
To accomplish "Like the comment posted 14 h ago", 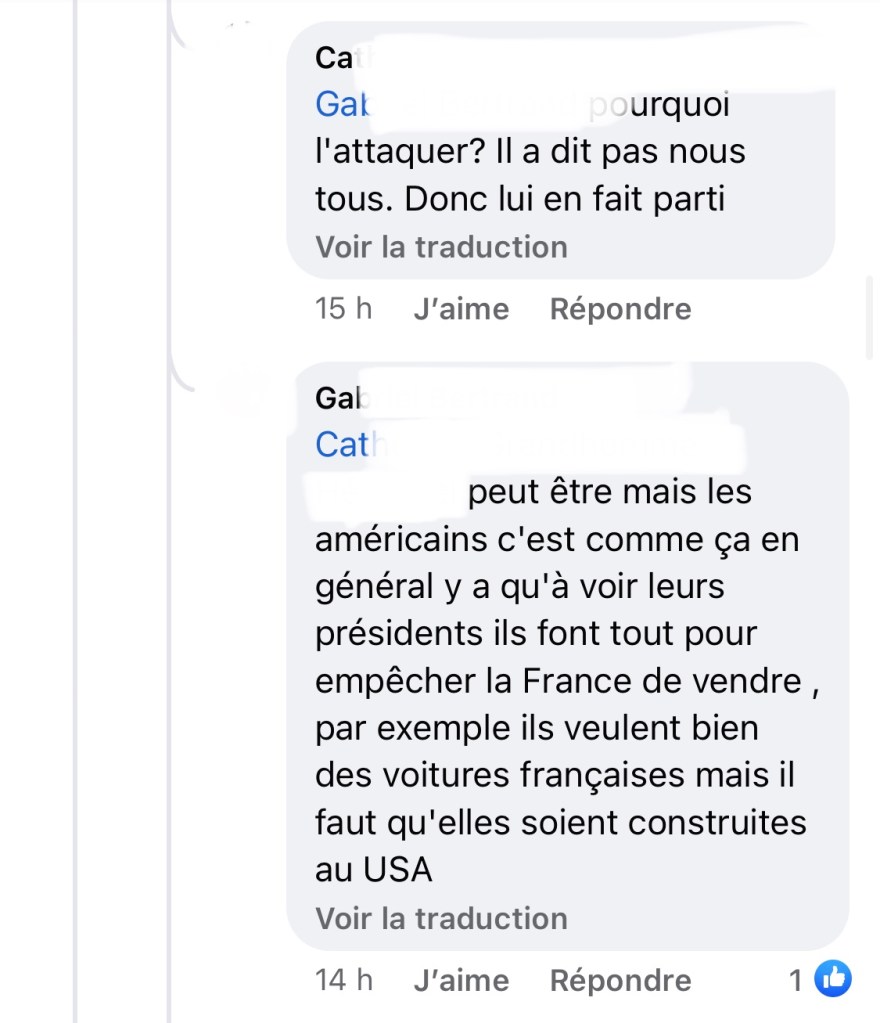I will pos(460,981).
